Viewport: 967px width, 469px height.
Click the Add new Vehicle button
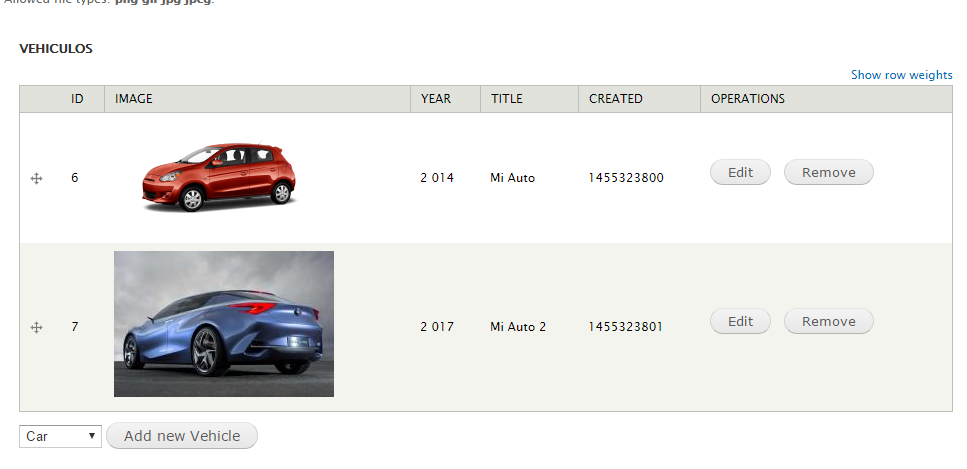(181, 436)
